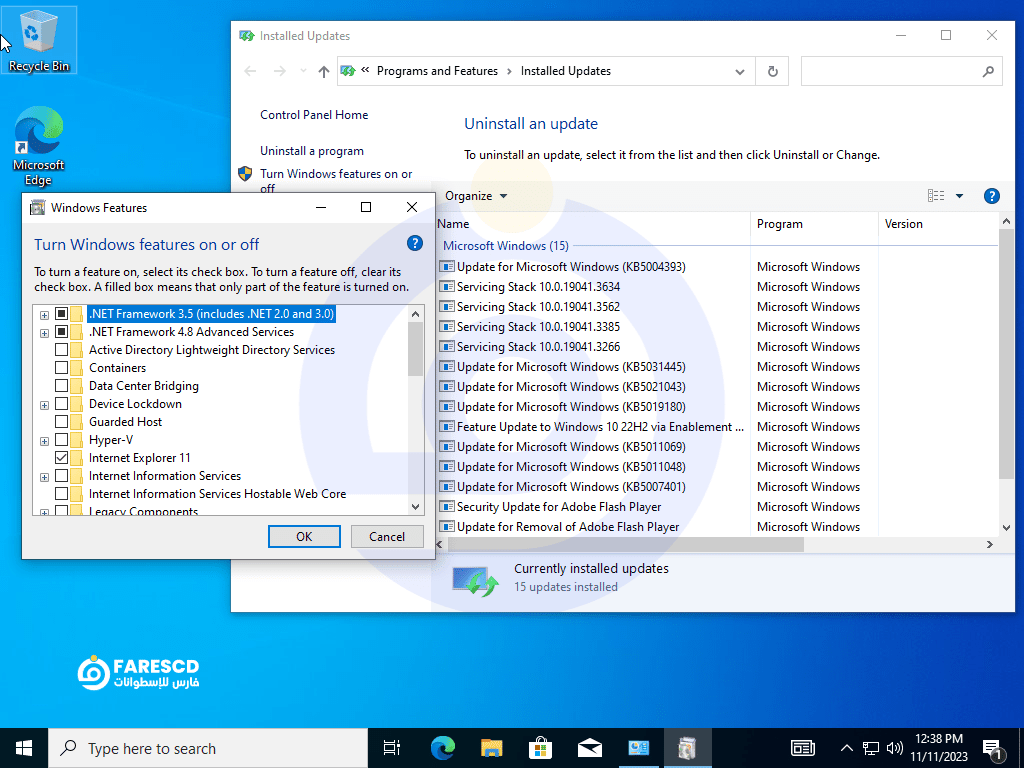Click the back arrow in Installed Updates

[x=250, y=71]
